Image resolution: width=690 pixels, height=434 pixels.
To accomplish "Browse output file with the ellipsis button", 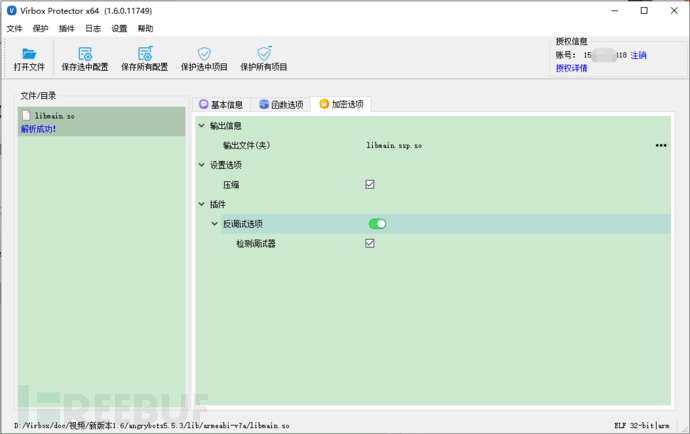I will [x=661, y=145].
